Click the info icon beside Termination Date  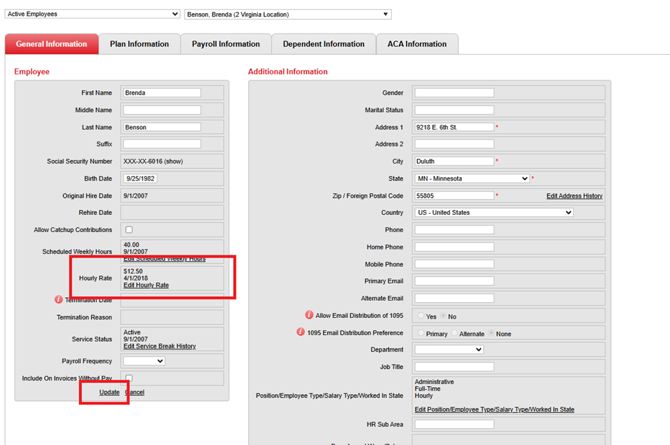(x=58, y=300)
